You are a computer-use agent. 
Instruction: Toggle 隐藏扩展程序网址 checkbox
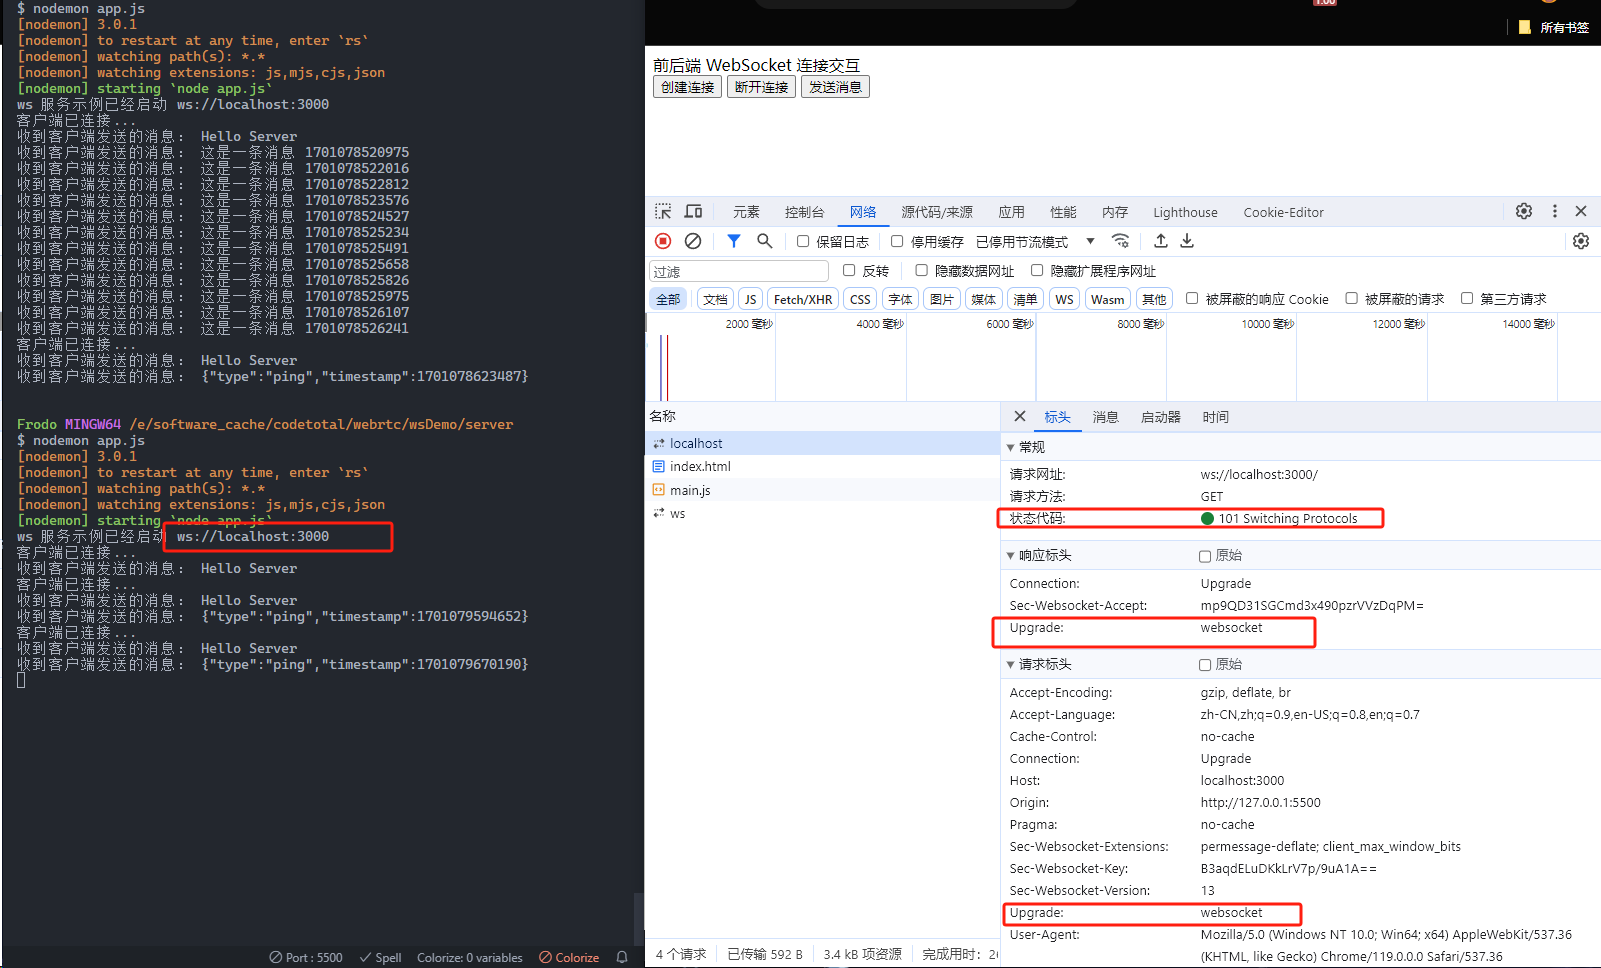click(1037, 270)
